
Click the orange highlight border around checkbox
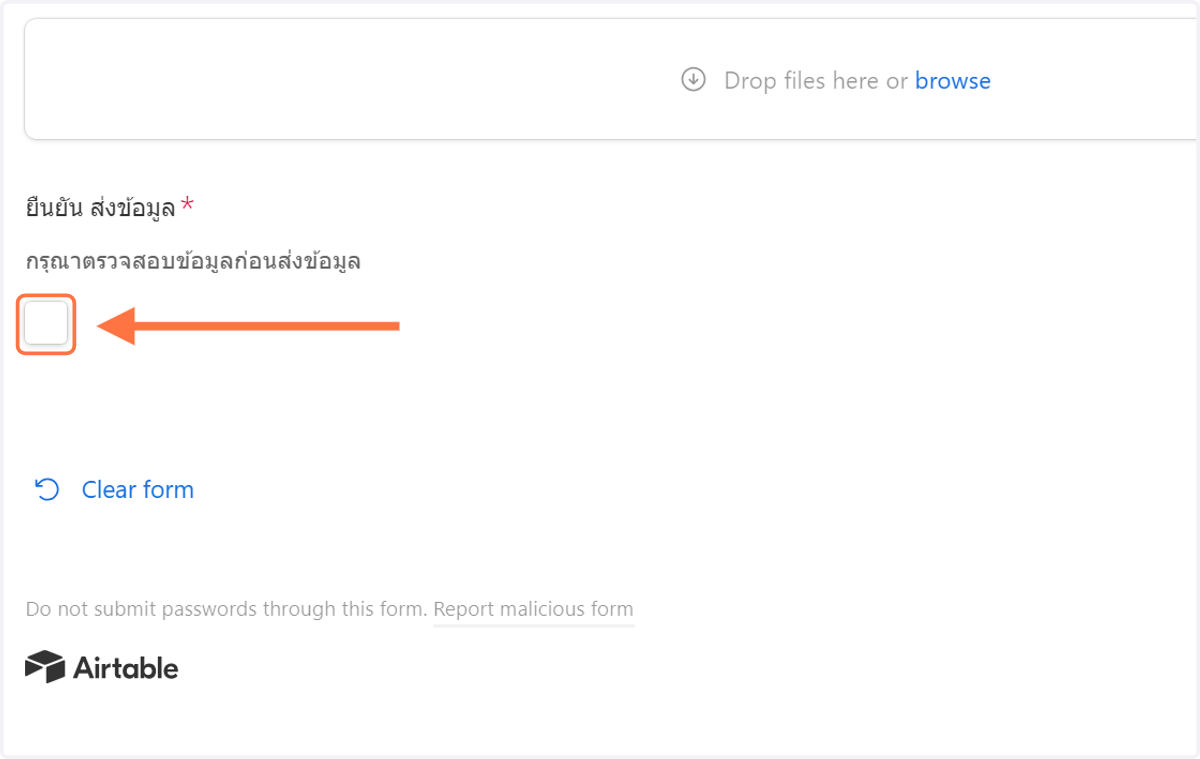pyautogui.click(x=46, y=296)
